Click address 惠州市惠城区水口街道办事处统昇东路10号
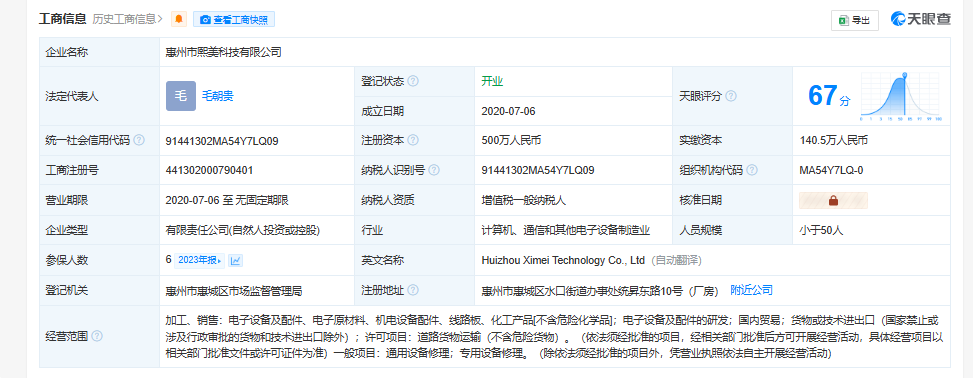Screen dimensions: 973x378 582,290
